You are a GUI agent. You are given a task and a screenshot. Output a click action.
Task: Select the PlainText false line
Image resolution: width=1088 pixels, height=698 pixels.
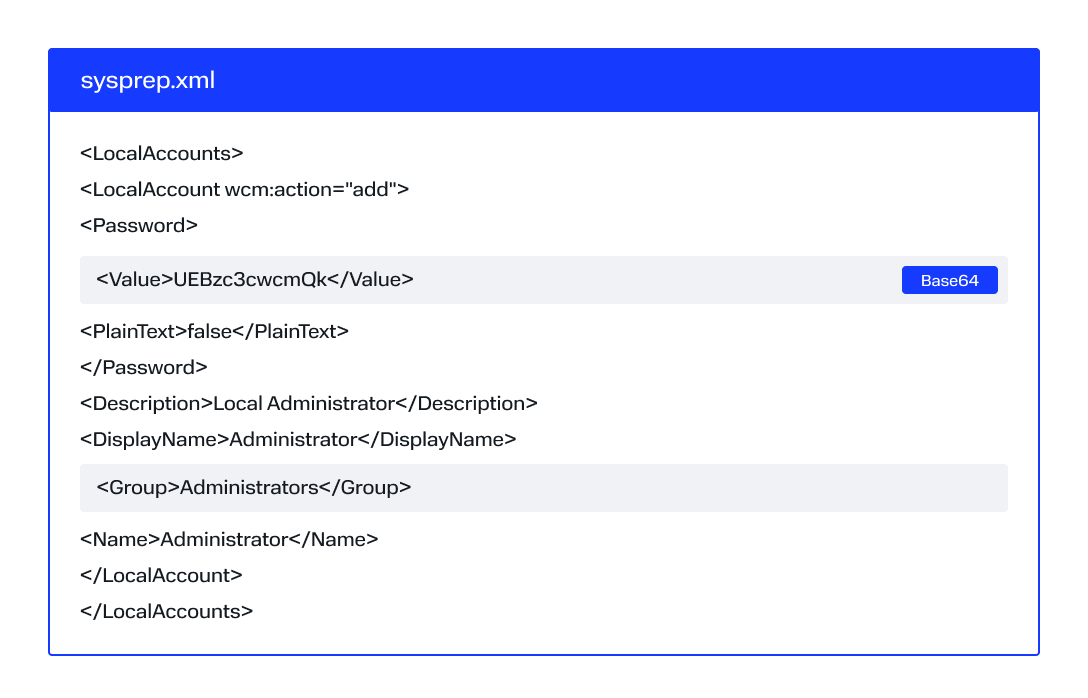click(x=214, y=332)
